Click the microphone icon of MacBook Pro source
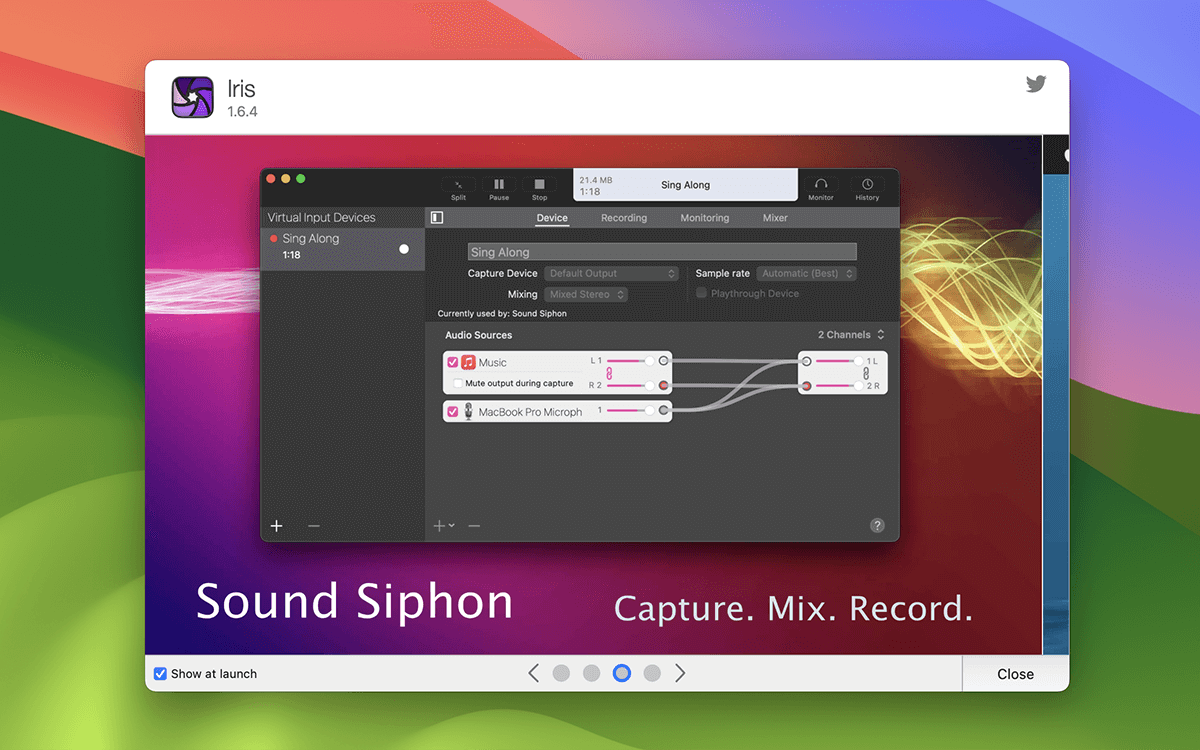This screenshot has width=1200, height=750. pyautogui.click(x=468, y=411)
